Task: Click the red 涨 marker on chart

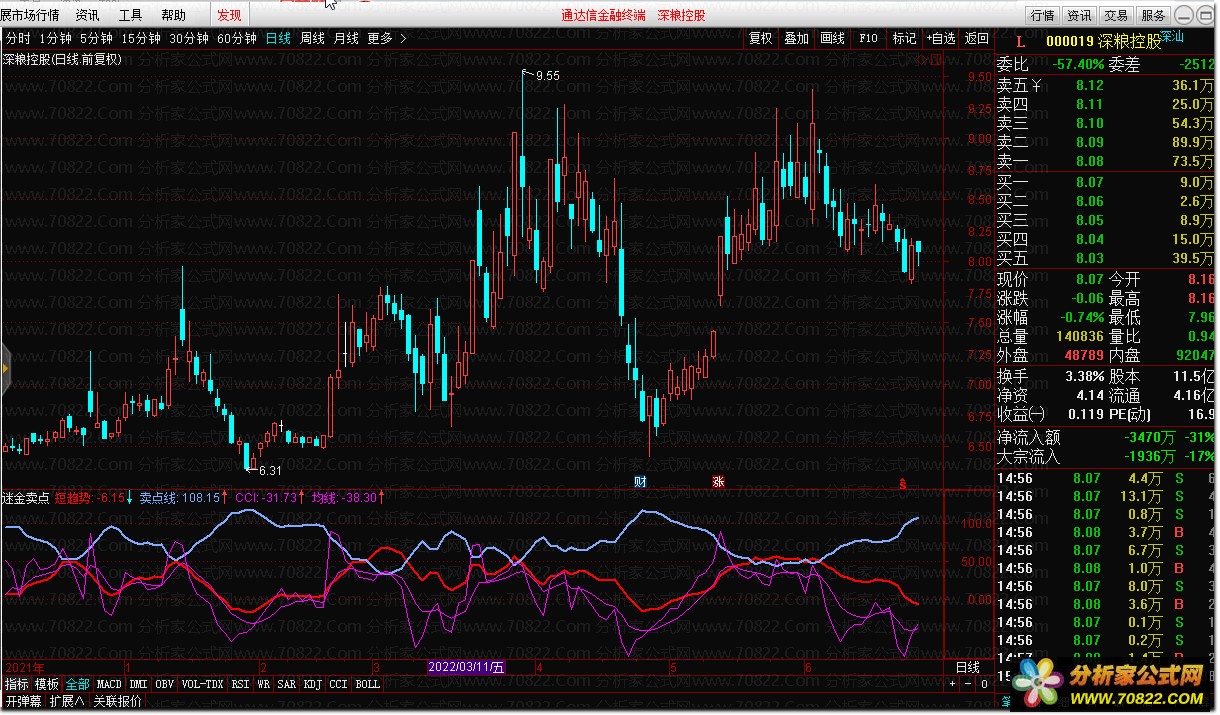Action: click(x=718, y=481)
